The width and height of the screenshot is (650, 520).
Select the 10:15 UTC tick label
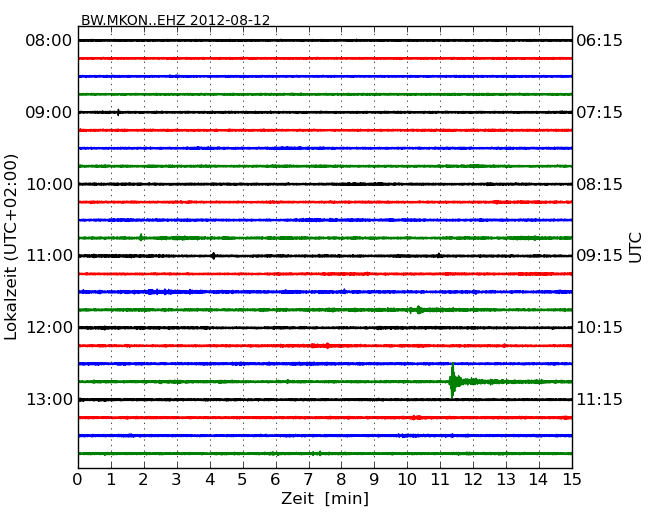coord(599,328)
